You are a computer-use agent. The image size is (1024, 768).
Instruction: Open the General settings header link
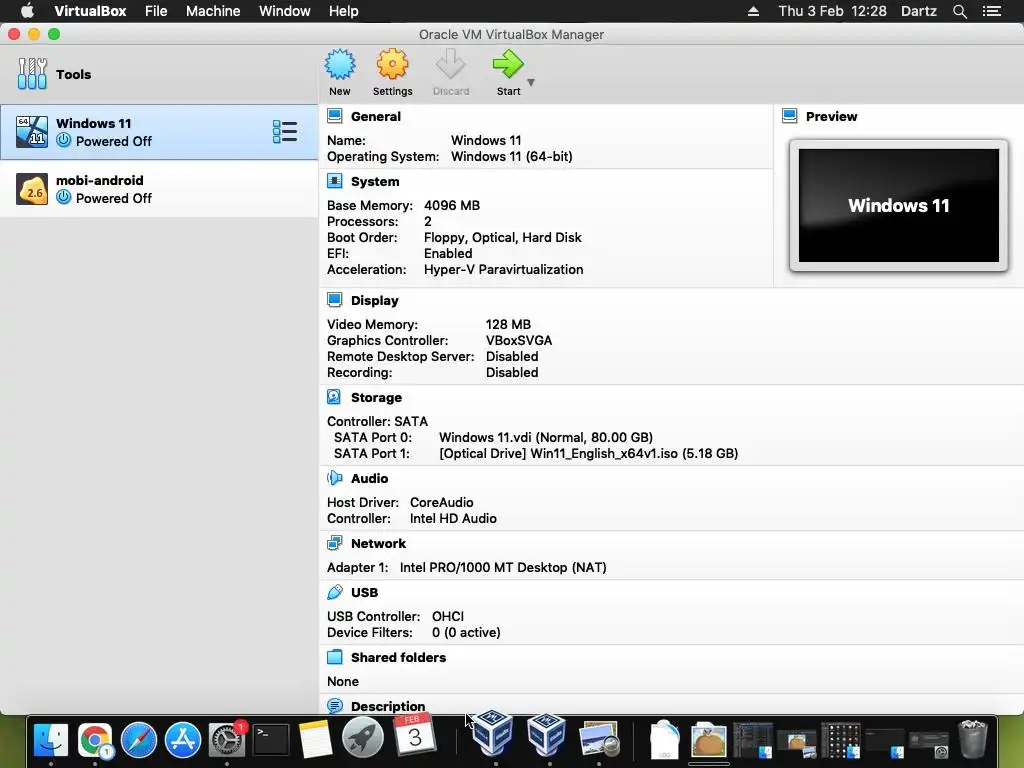[376, 116]
